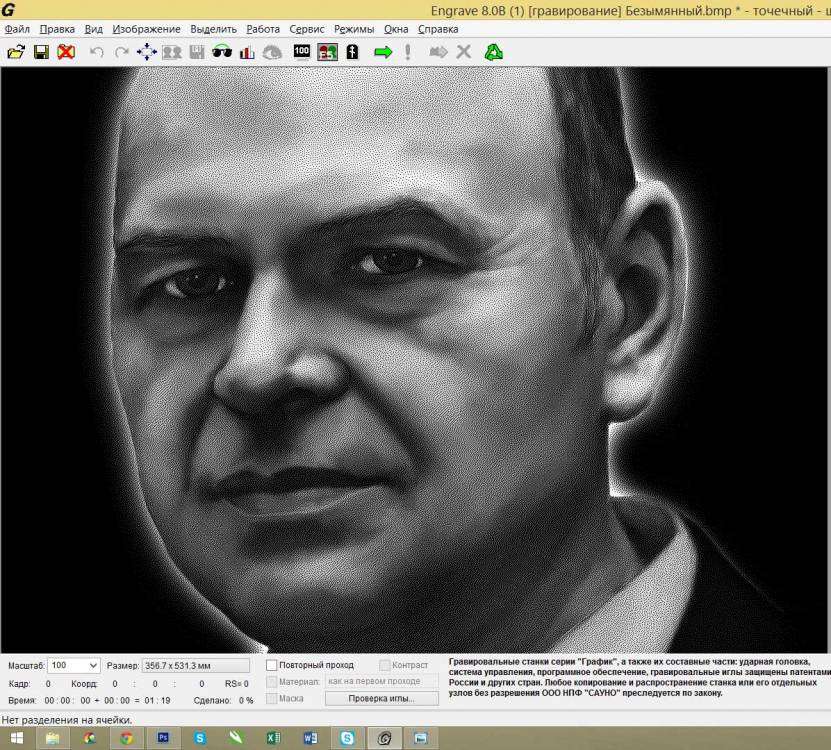Open the 'Изображение' menu
This screenshot has height=750, width=831.
pos(146,29)
